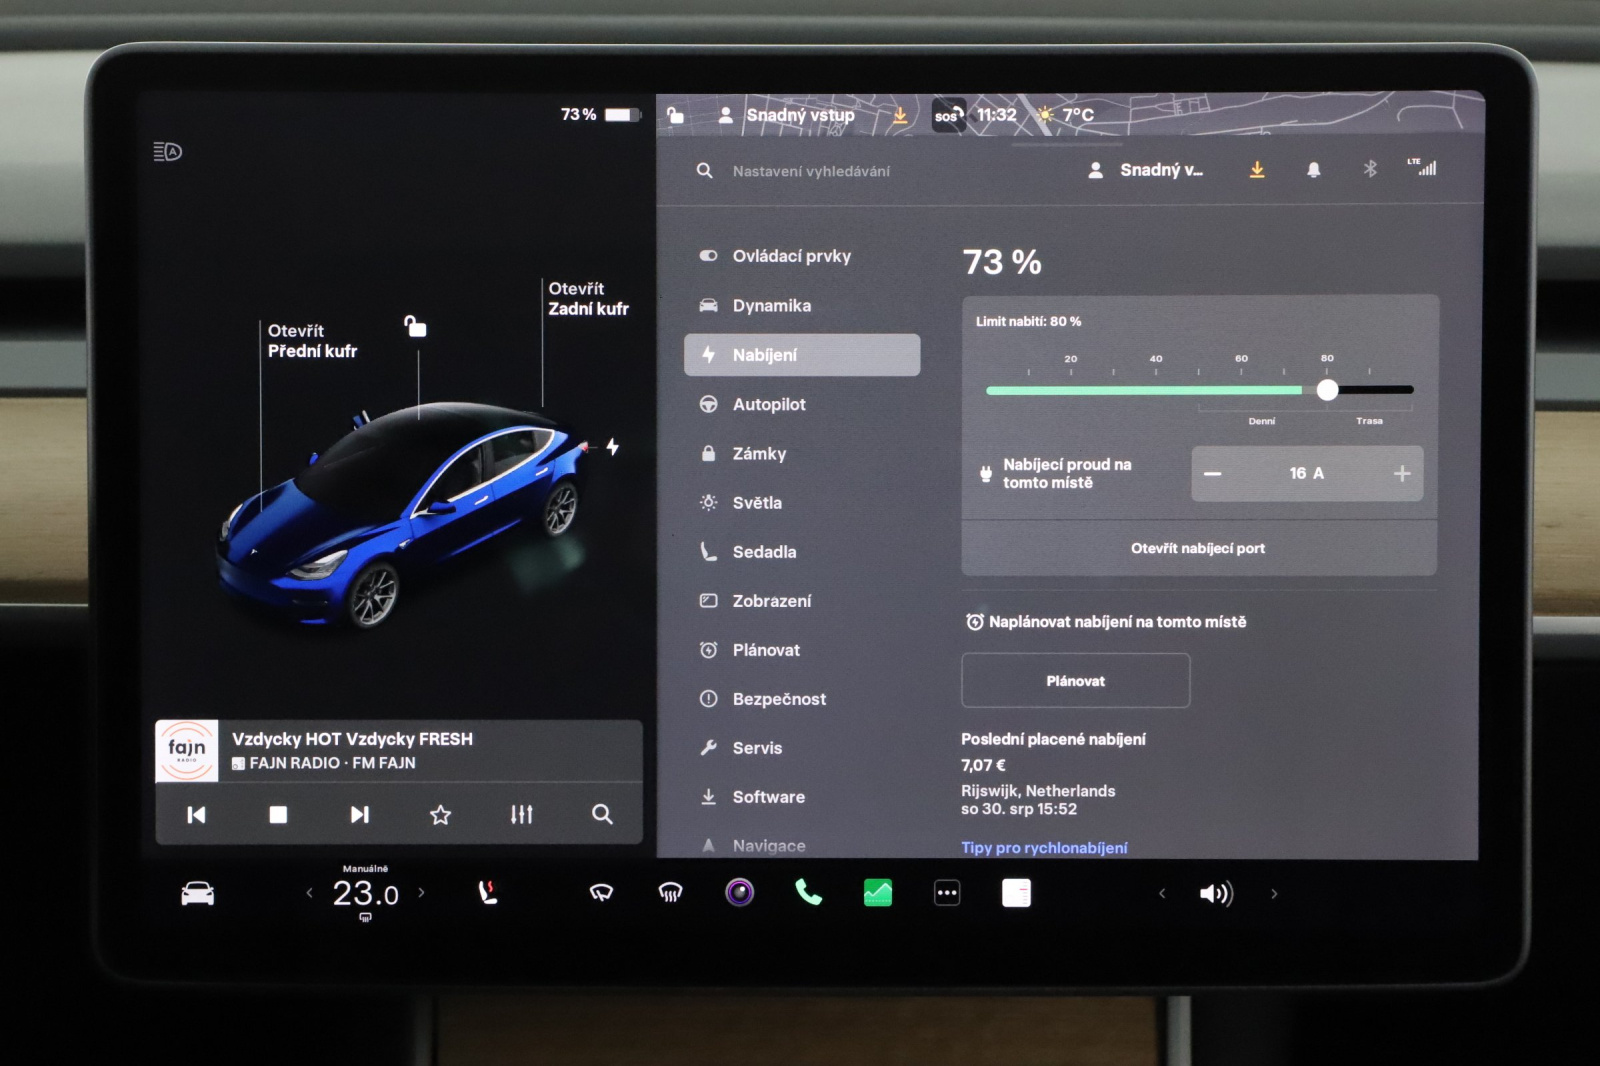Screen dimensions: 1600x1066
Task: Open the green stocks chart app
Action: click(877, 892)
